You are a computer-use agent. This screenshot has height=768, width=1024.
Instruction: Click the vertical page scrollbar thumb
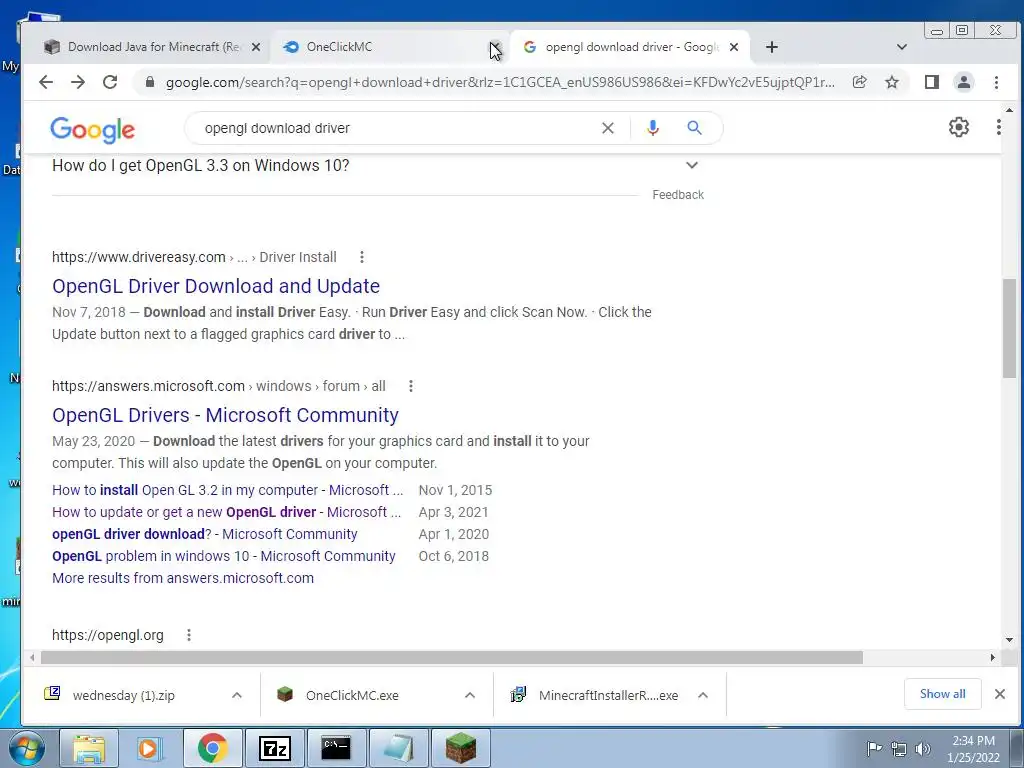pos(1010,328)
